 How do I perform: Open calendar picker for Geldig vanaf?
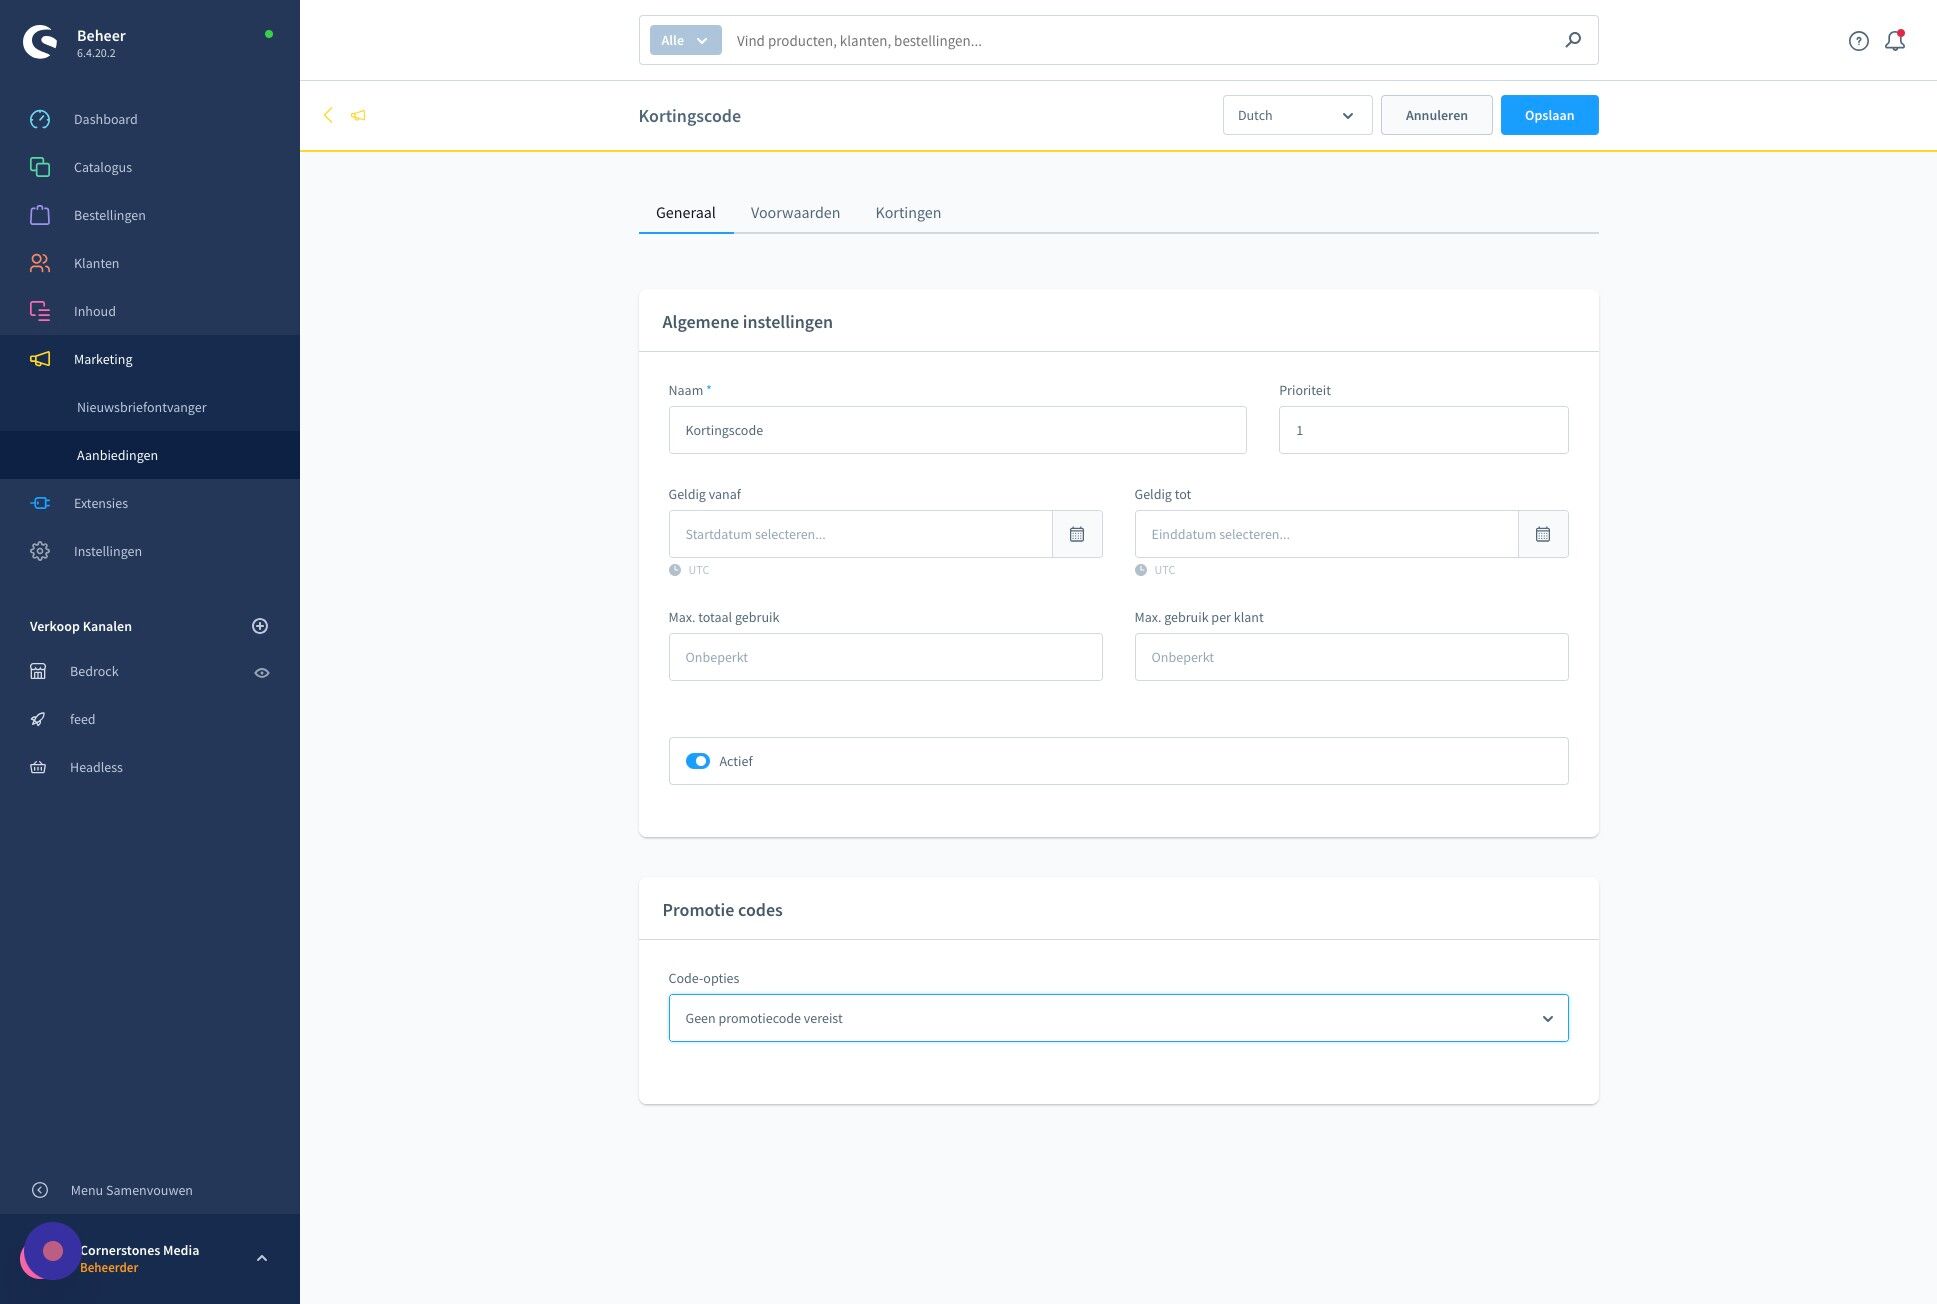click(x=1077, y=534)
